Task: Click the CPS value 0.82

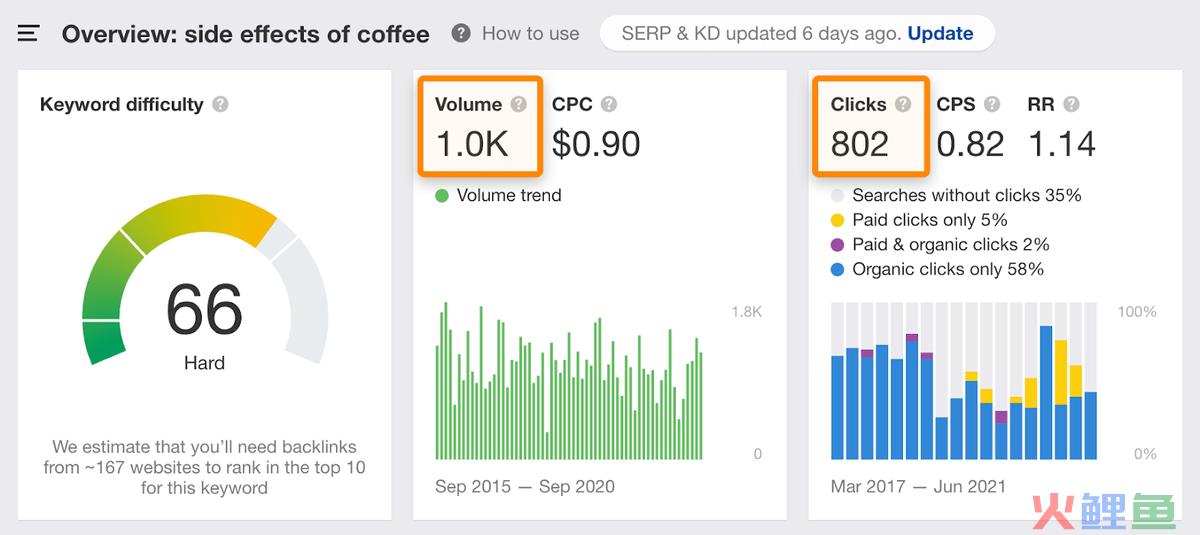Action: (970, 144)
